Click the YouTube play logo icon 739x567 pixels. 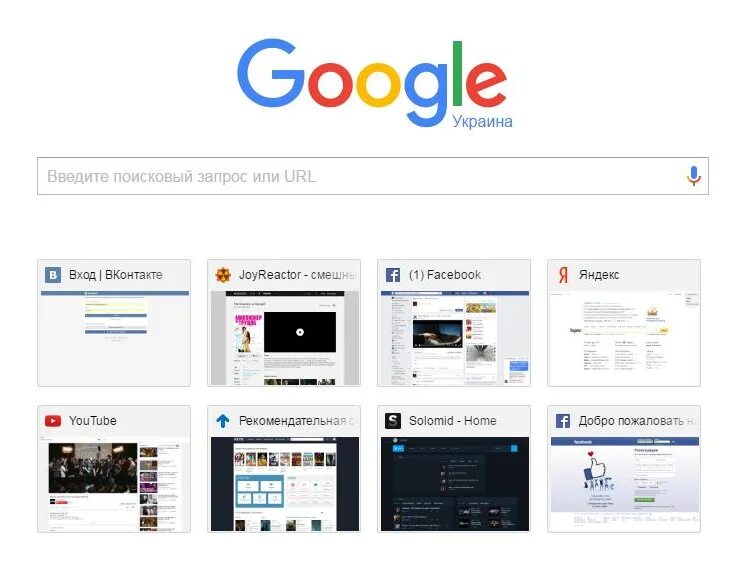click(x=53, y=421)
